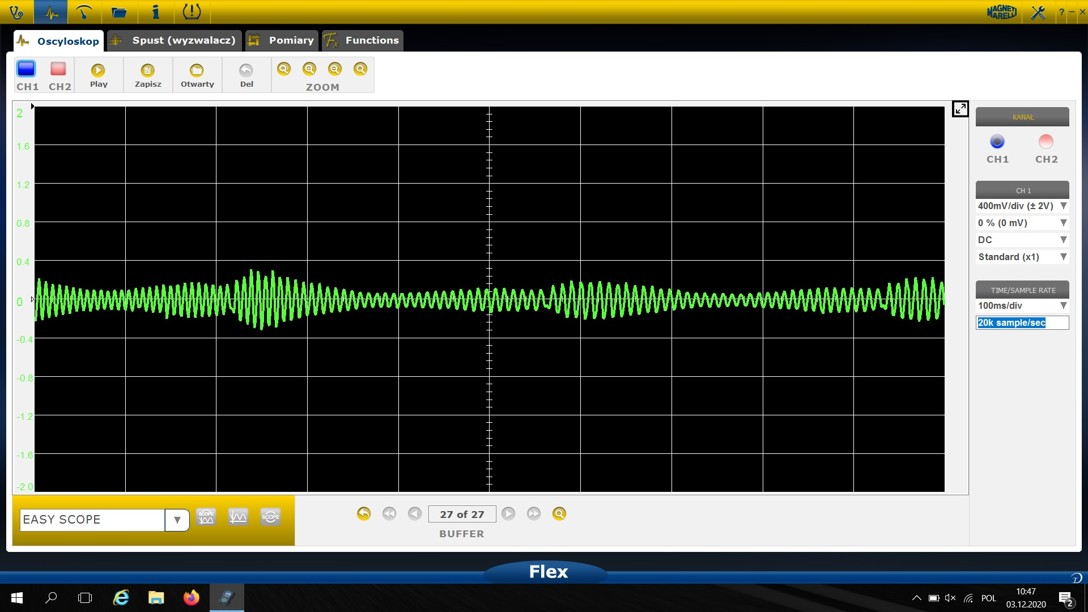Image resolution: width=1088 pixels, height=612 pixels.
Task: Click the magnifier icon beside buffer controls
Action: pos(559,514)
